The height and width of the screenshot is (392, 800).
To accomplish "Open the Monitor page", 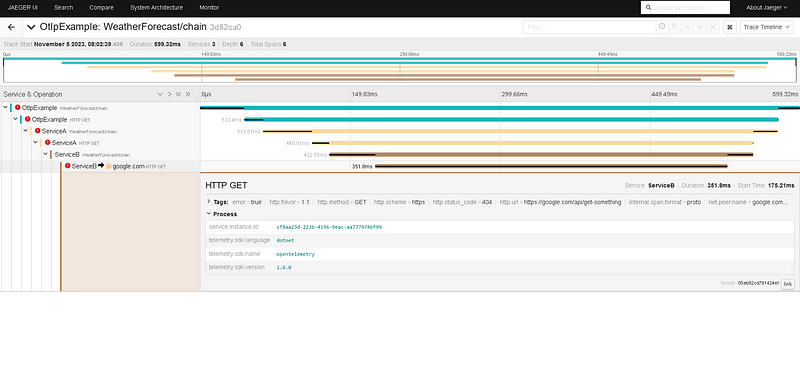I will pyautogui.click(x=209, y=8).
